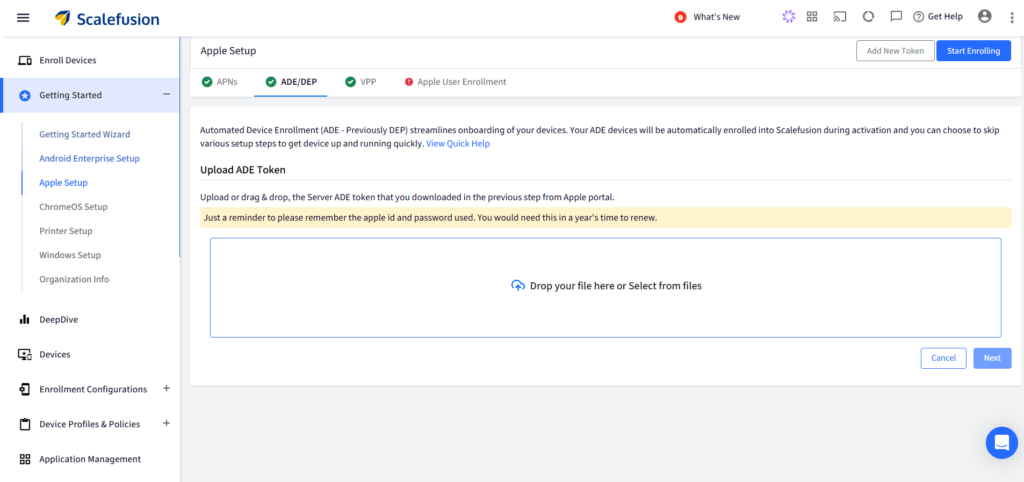The height and width of the screenshot is (482, 1024).
Task: Open Enrollment Configurations menu item
Action: point(93,389)
